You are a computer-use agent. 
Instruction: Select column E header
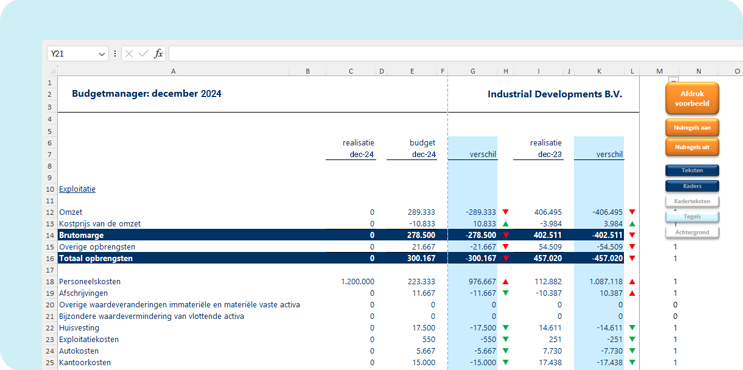[x=412, y=71]
